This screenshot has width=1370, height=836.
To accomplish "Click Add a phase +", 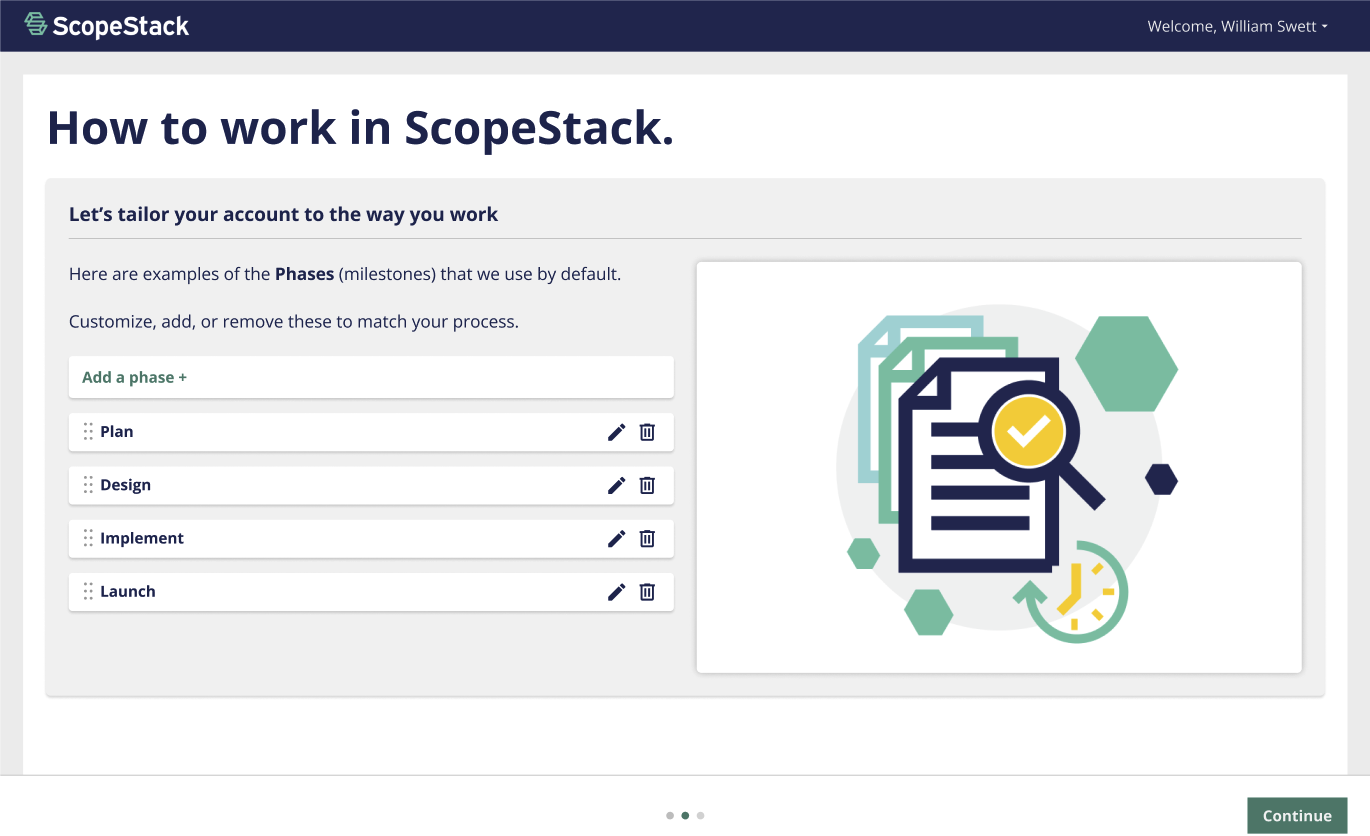I will click(x=371, y=377).
